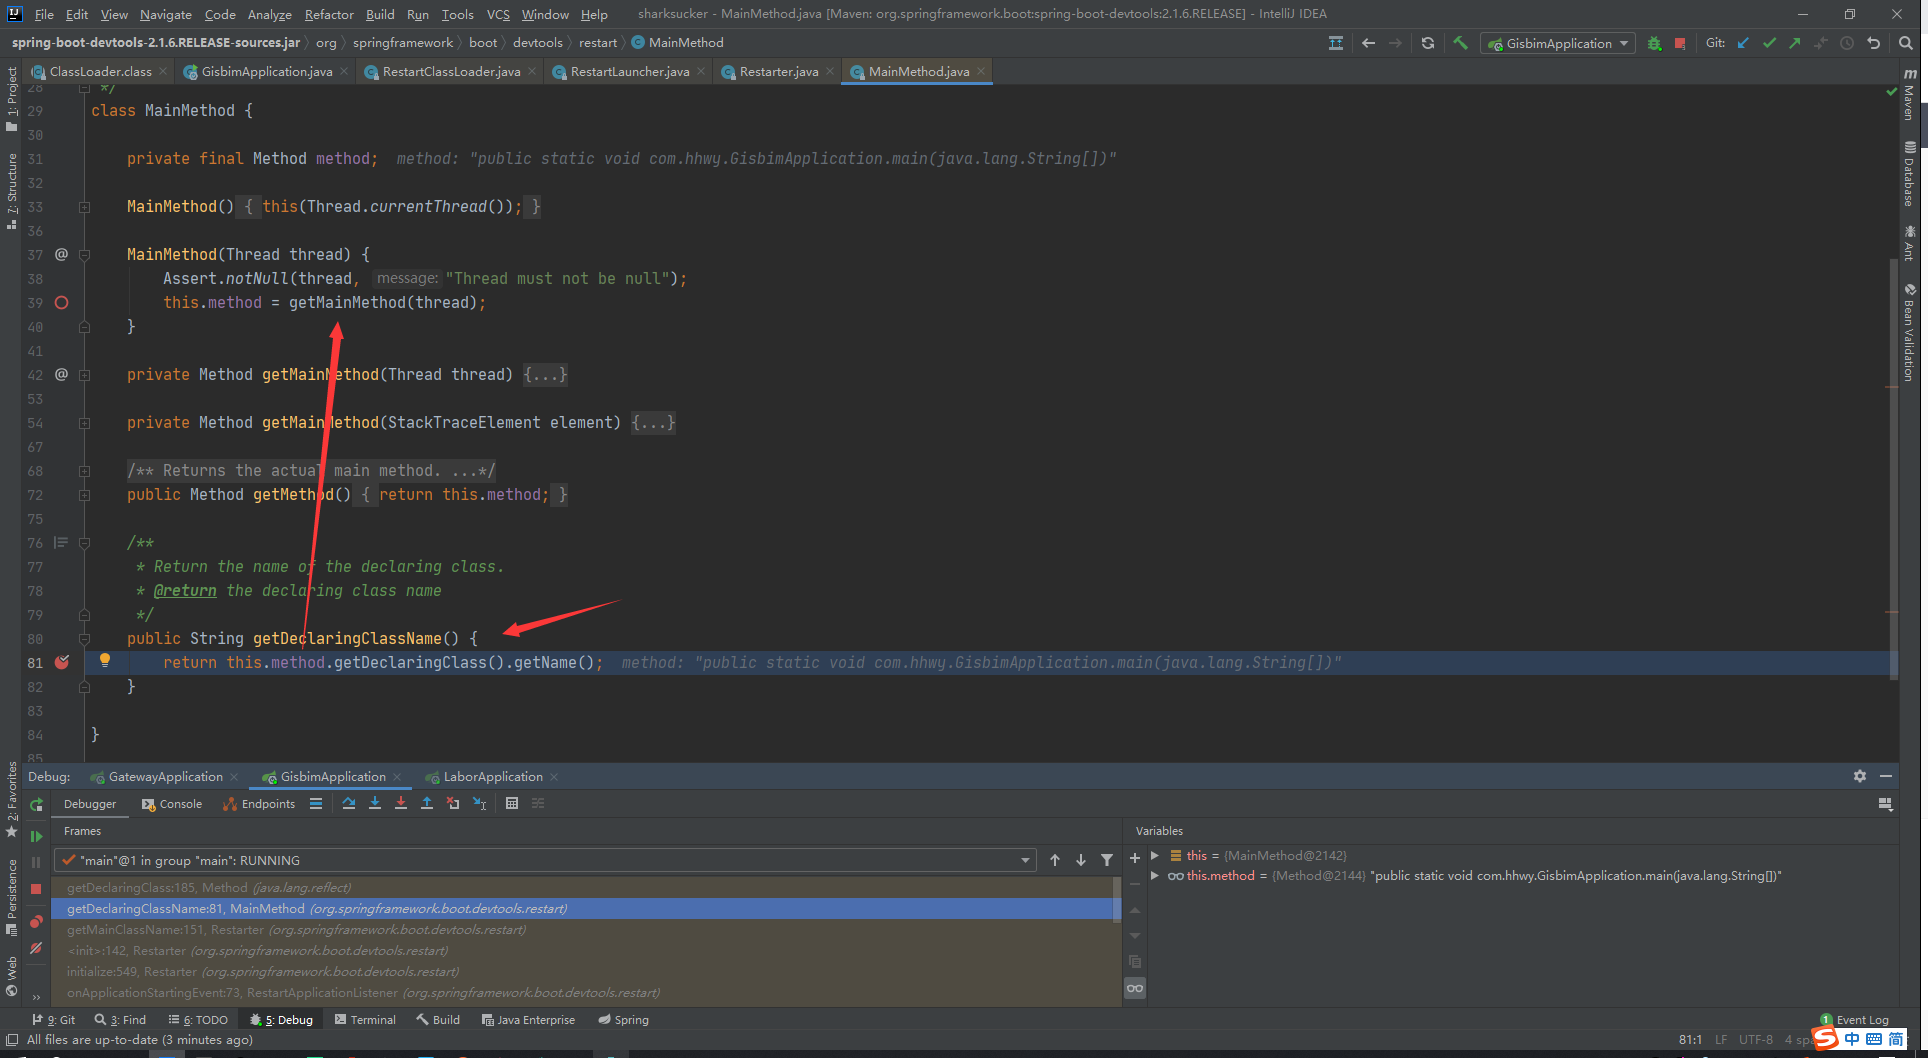
Task: Open the Refactor menu
Action: coord(329,14)
